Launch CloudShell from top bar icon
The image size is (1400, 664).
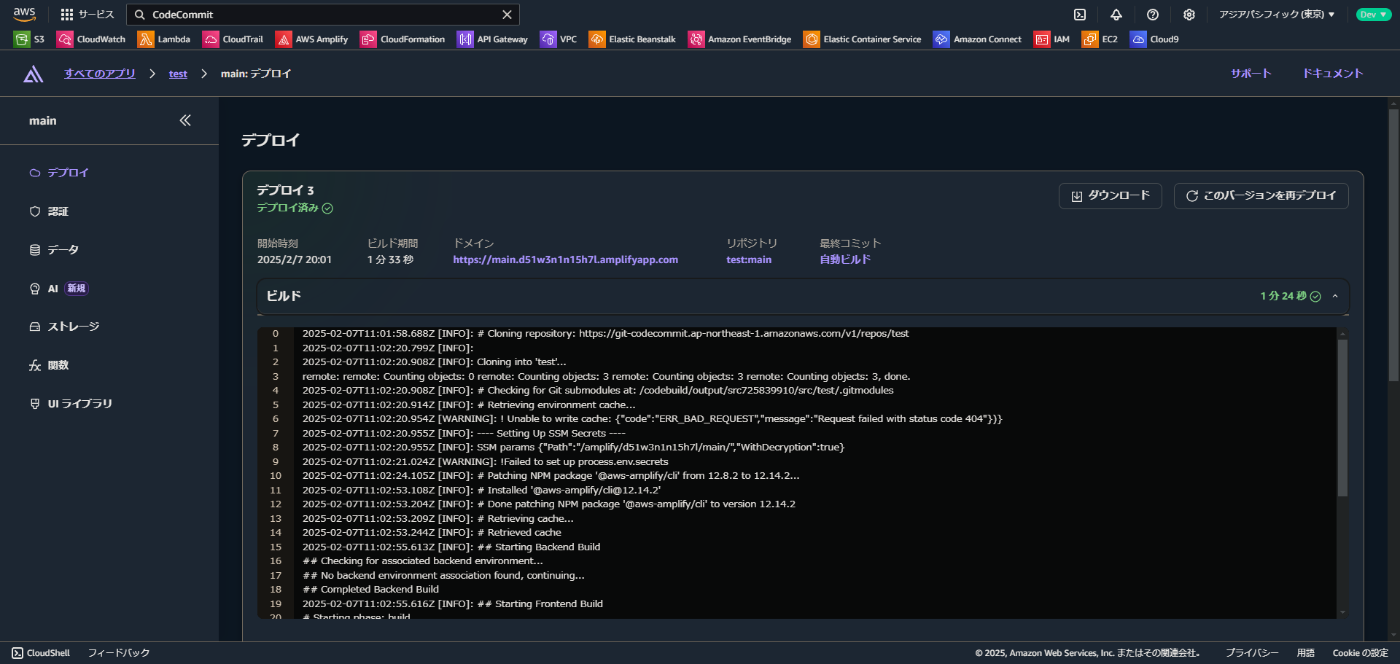pos(1080,15)
